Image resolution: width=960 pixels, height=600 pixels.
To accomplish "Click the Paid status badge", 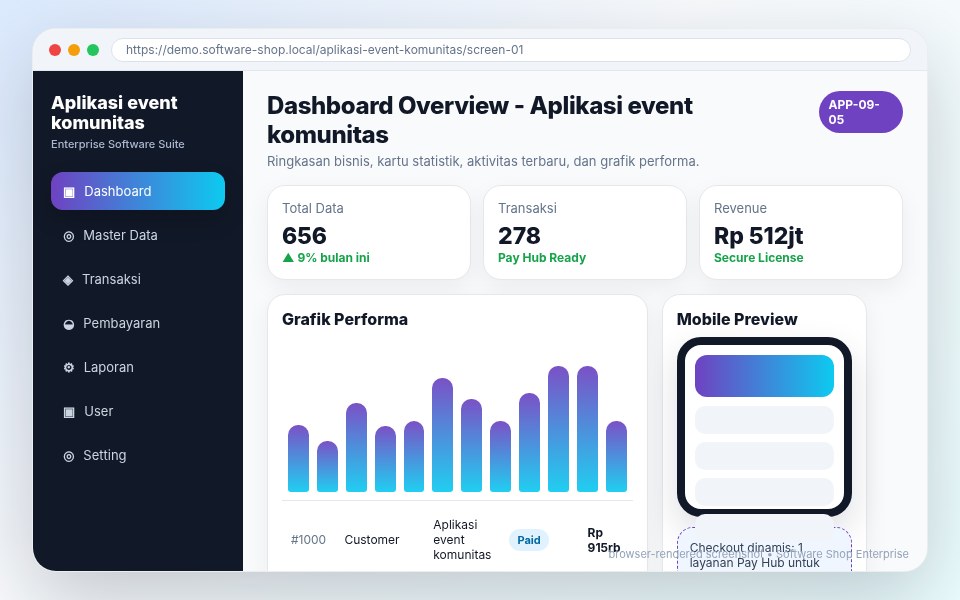I will click(x=529, y=540).
